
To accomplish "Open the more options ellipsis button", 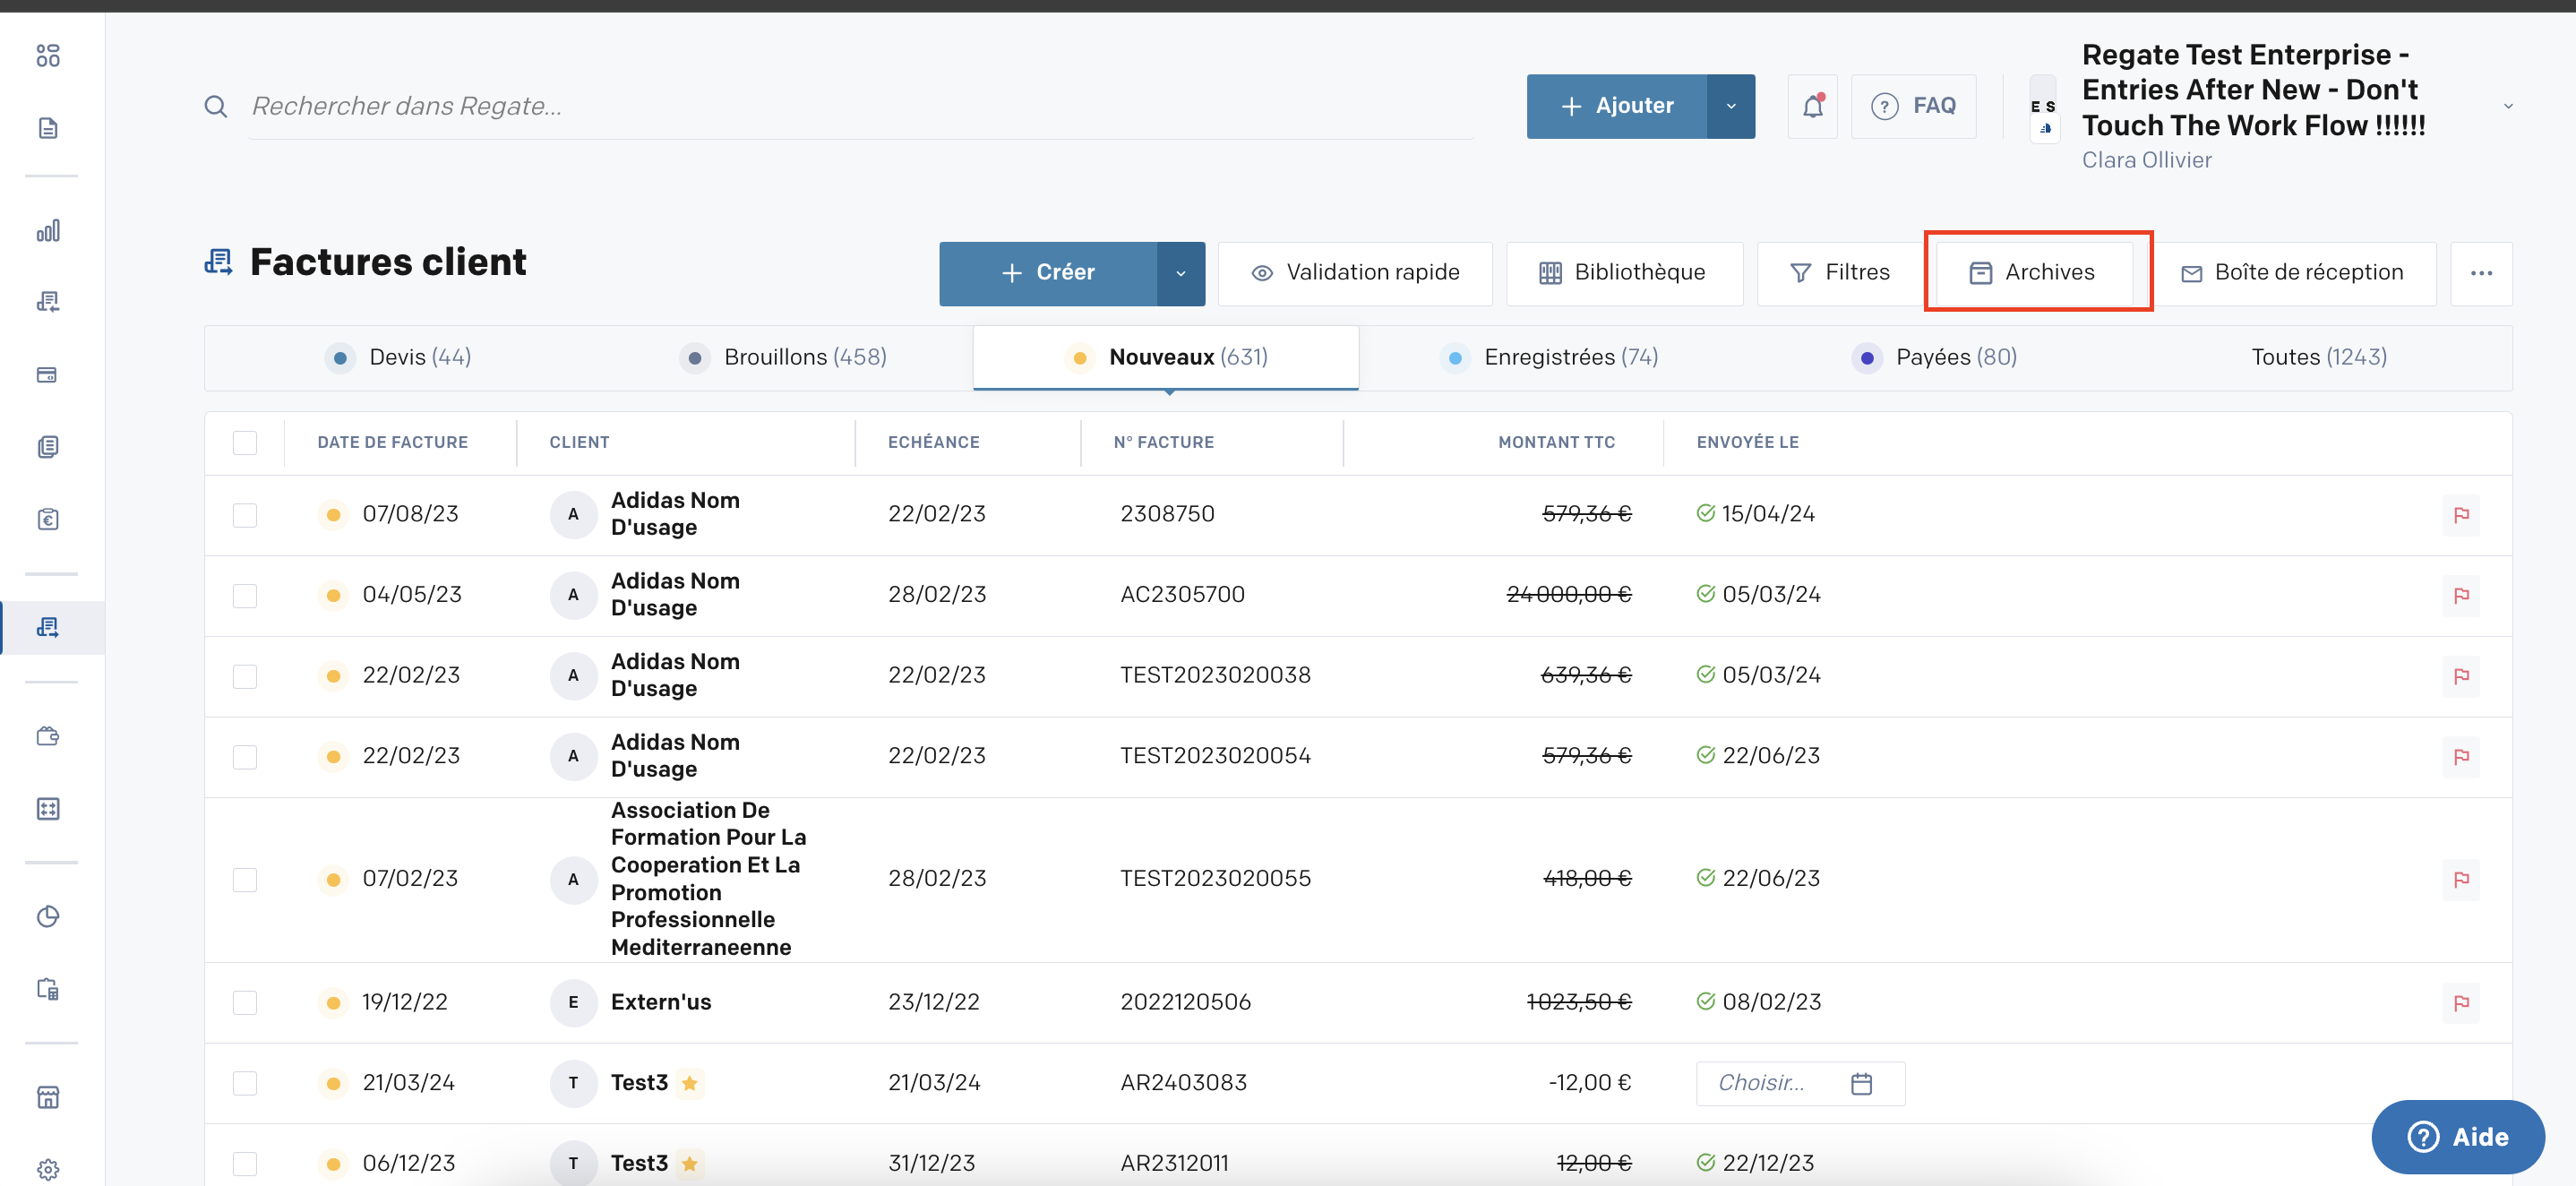I will [x=2481, y=273].
